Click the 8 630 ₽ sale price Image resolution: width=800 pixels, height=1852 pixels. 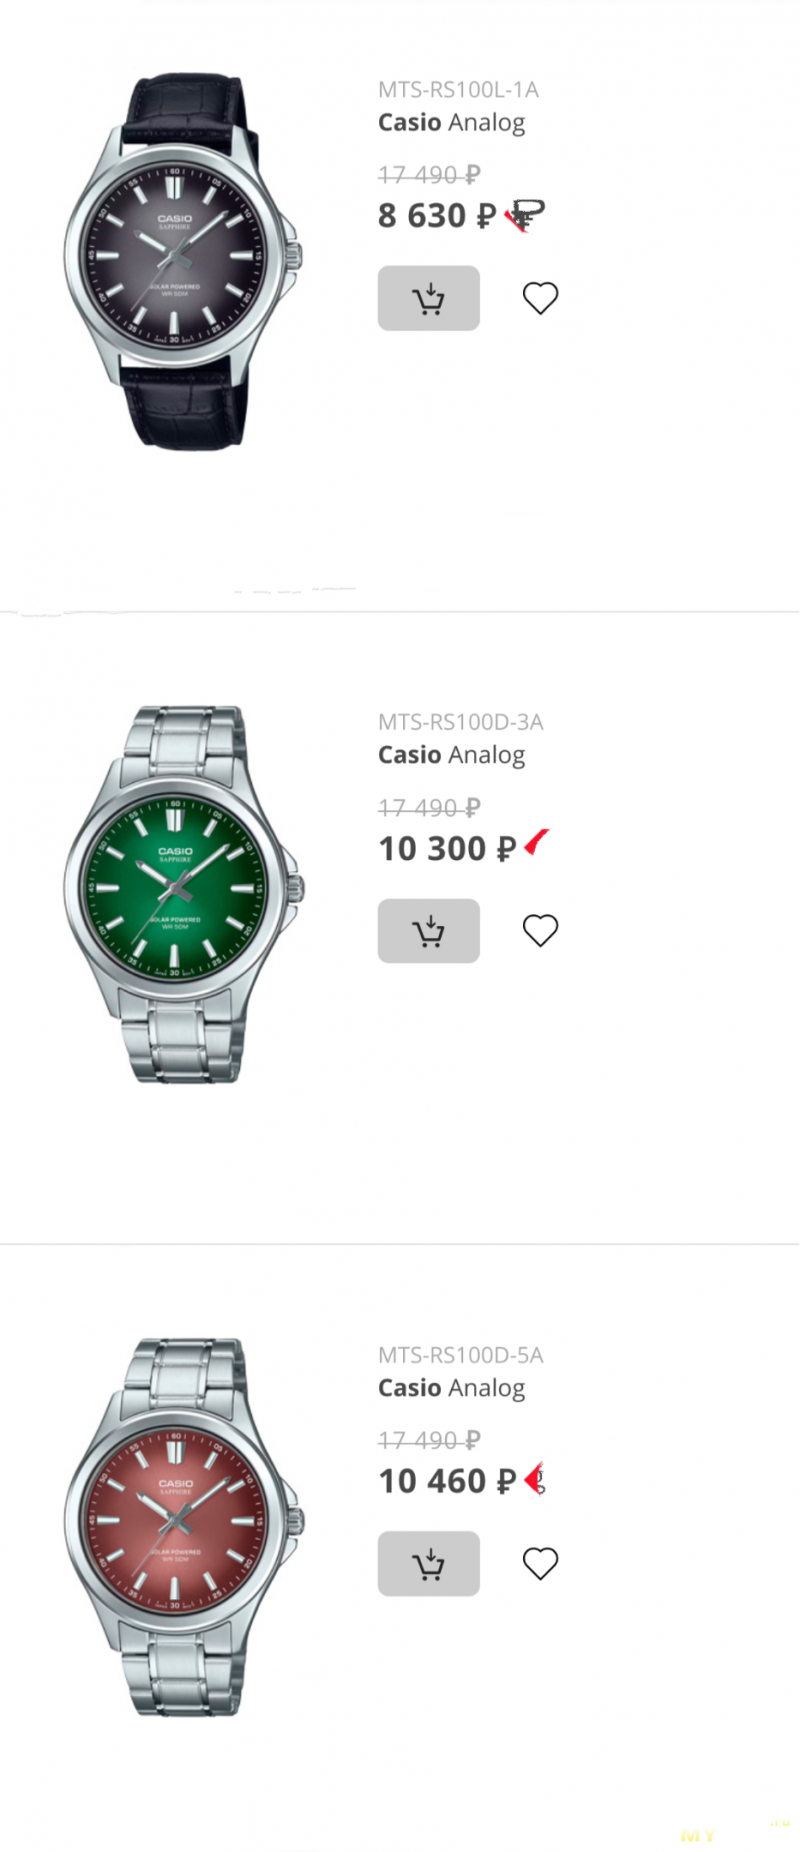pyautogui.click(x=437, y=216)
